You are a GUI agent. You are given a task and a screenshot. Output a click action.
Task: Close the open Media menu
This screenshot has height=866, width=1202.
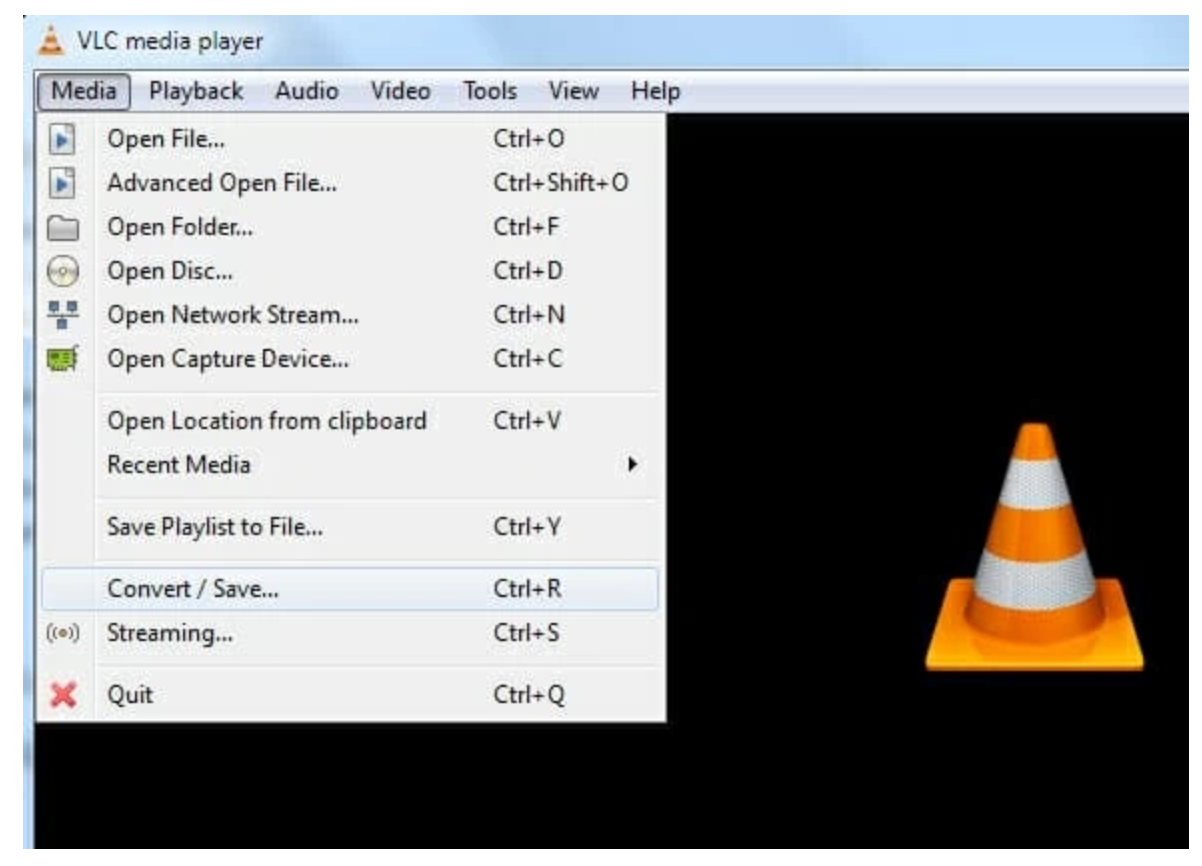pyautogui.click(x=84, y=91)
